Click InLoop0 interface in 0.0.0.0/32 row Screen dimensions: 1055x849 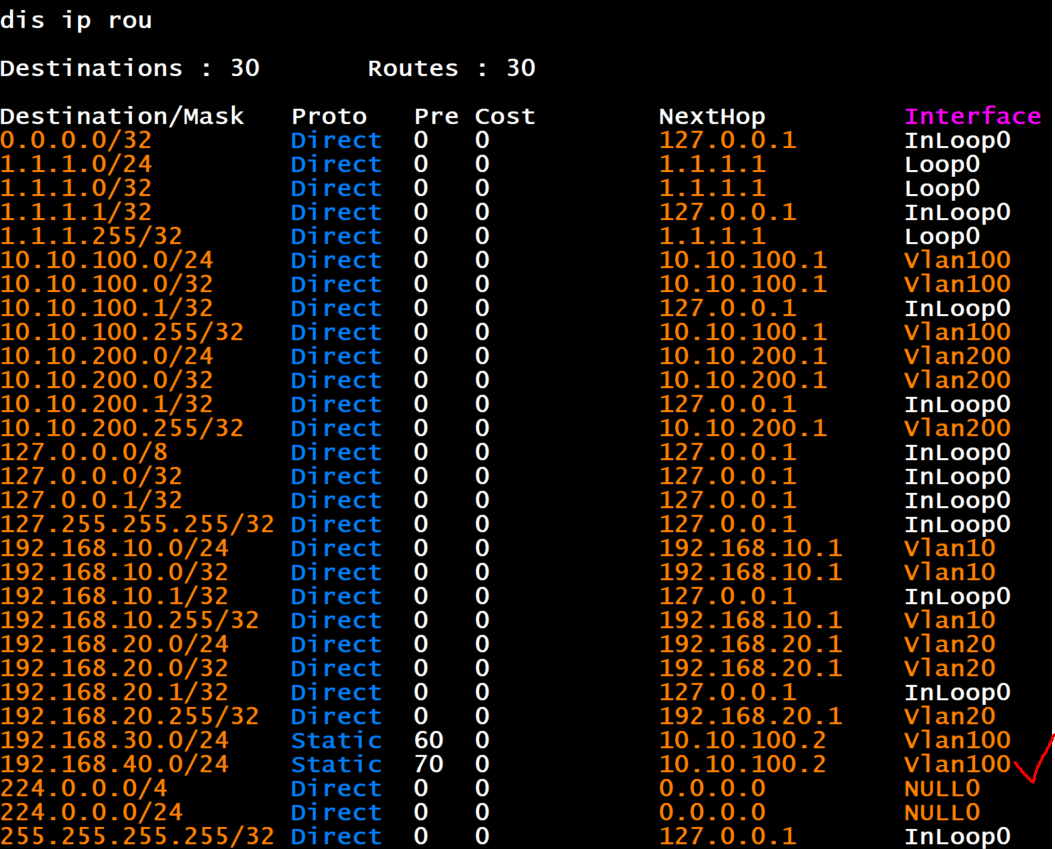pos(957,140)
